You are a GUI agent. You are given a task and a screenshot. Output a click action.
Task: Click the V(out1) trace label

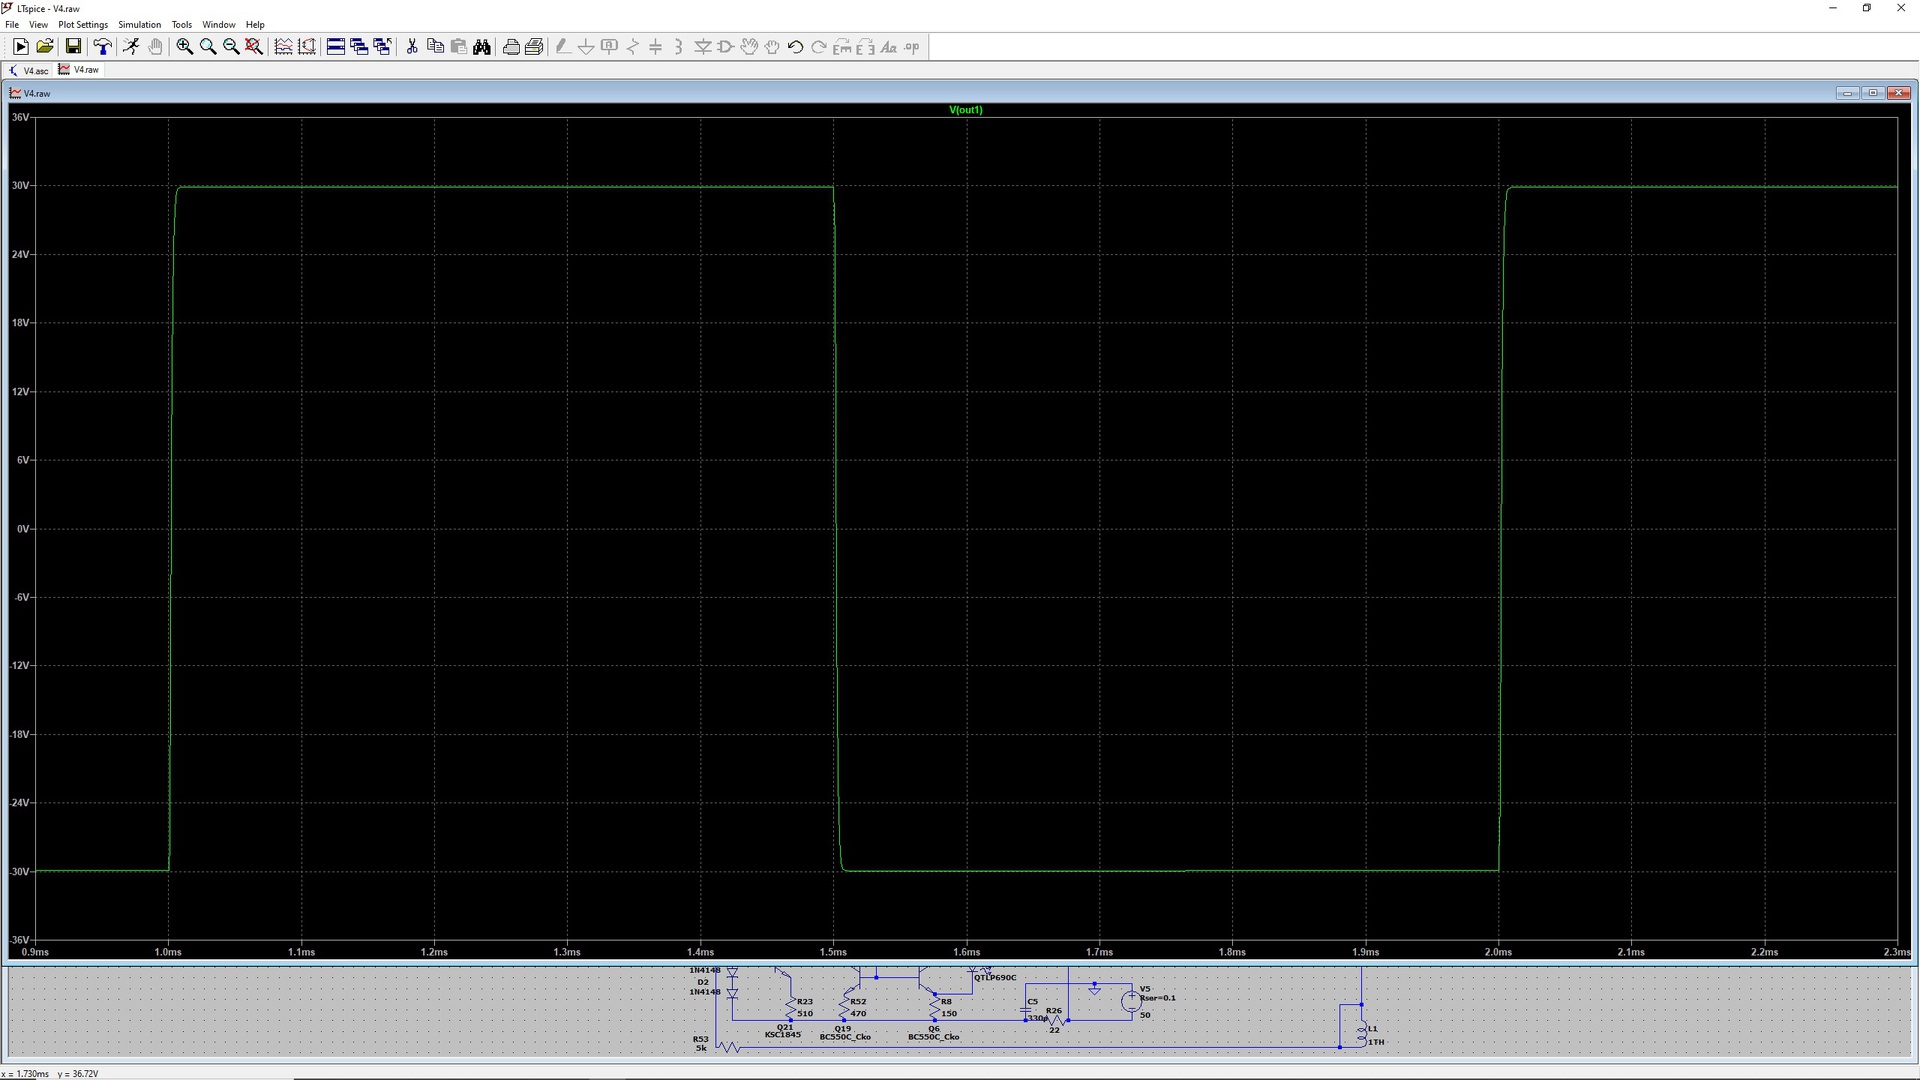[965, 110]
